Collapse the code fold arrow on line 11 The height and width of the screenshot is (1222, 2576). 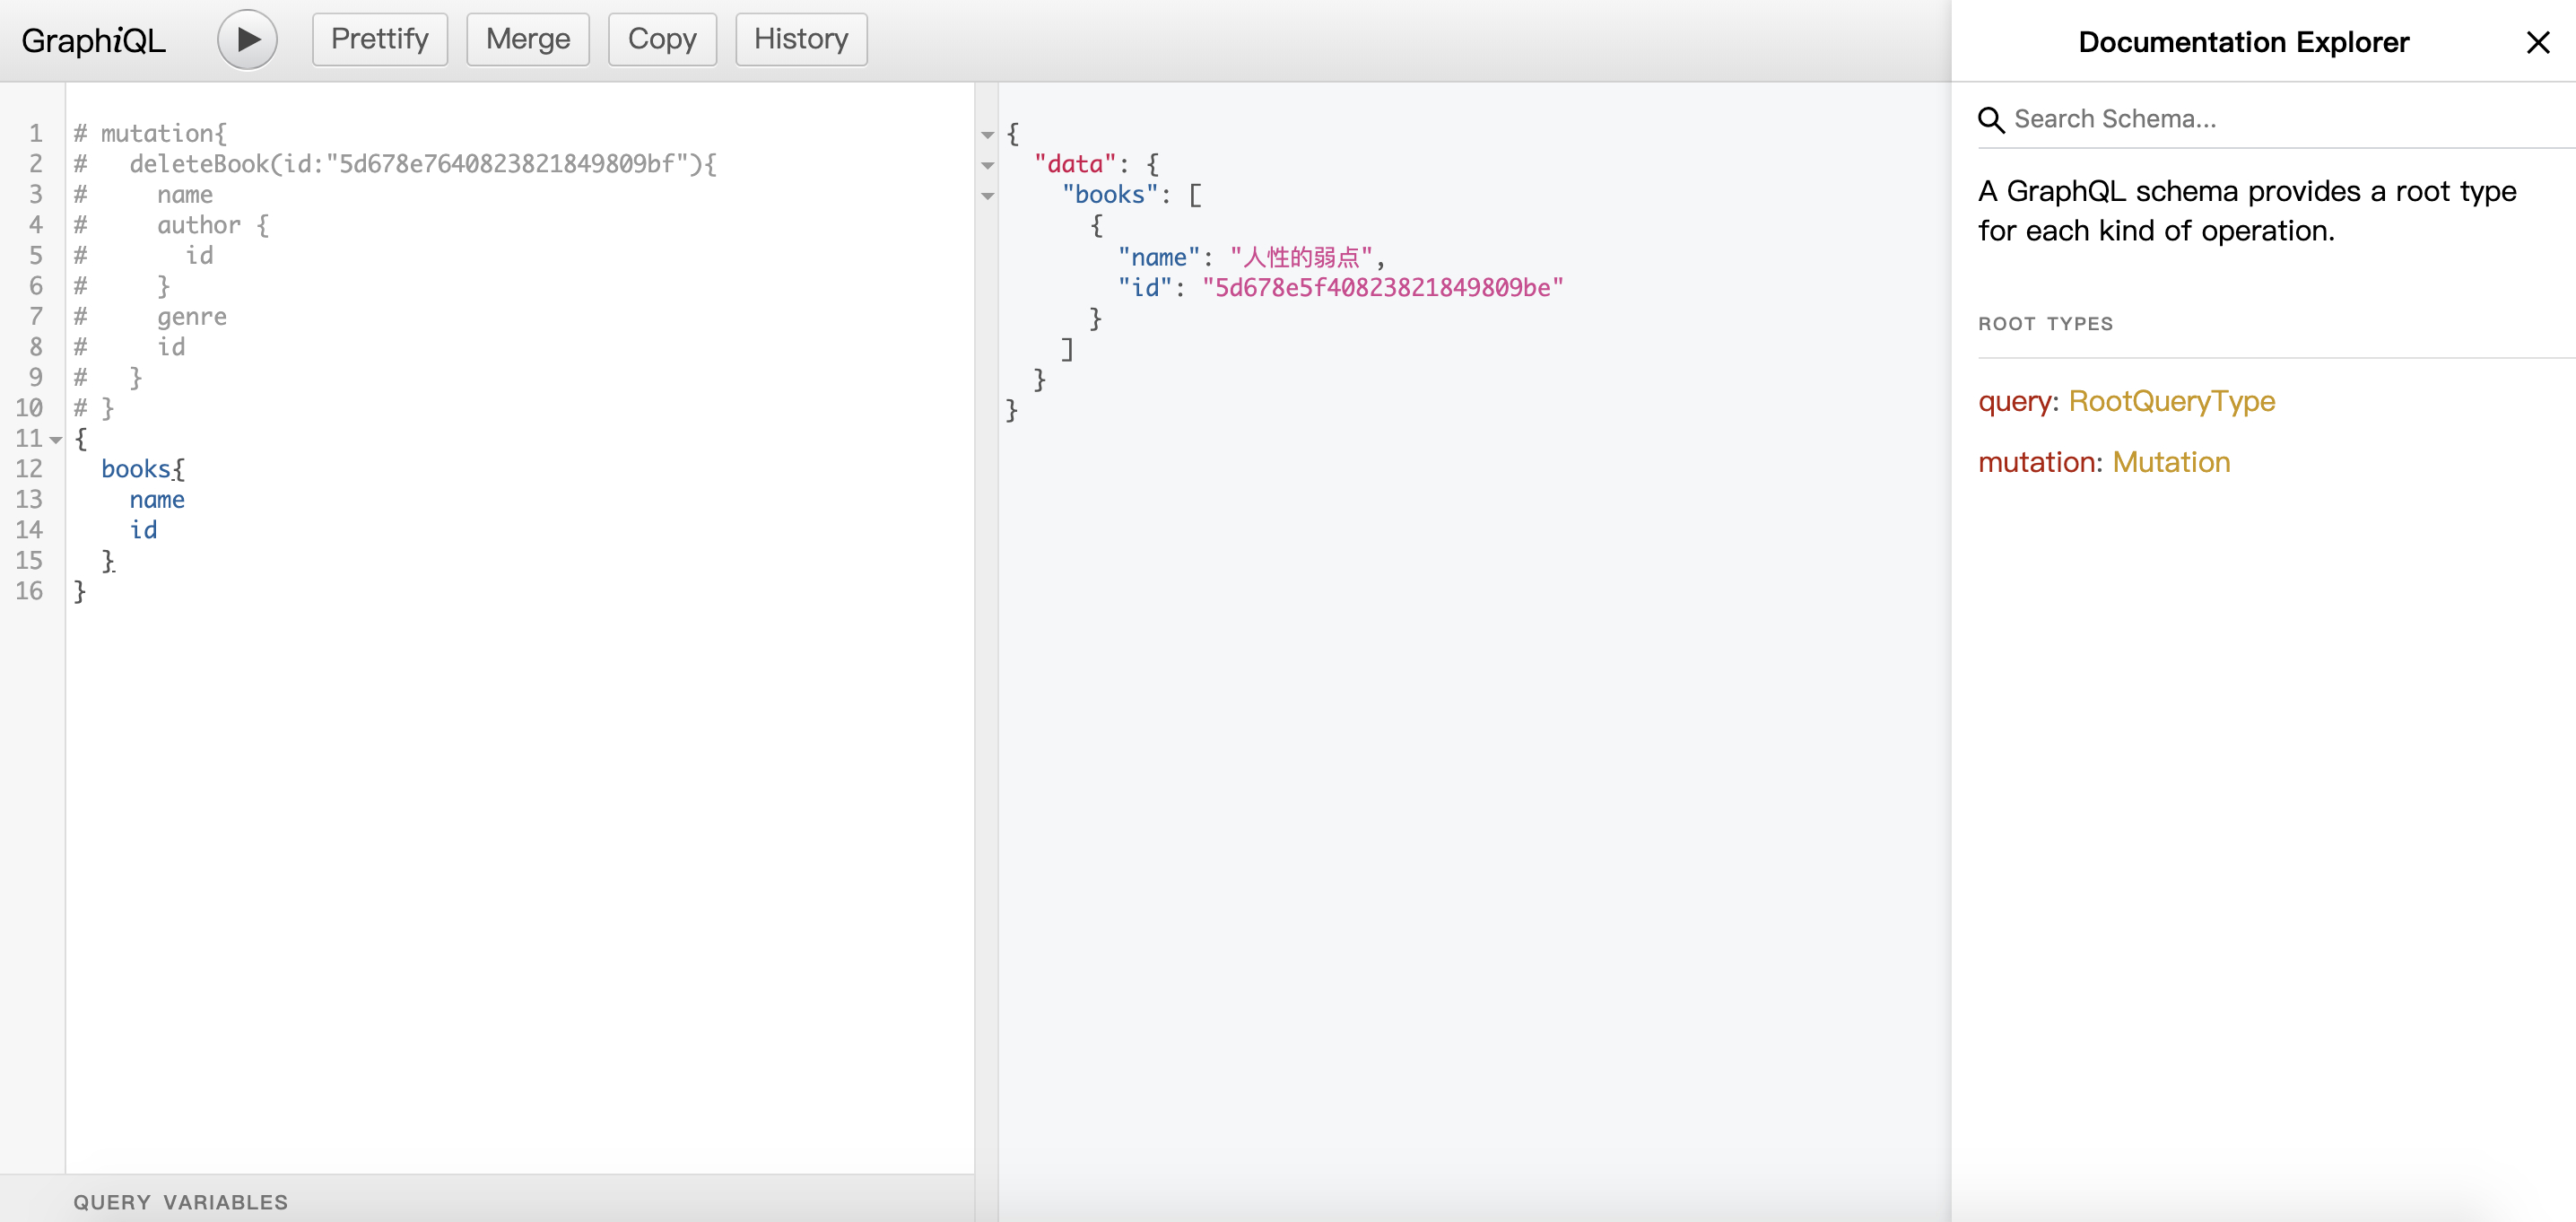(56, 440)
